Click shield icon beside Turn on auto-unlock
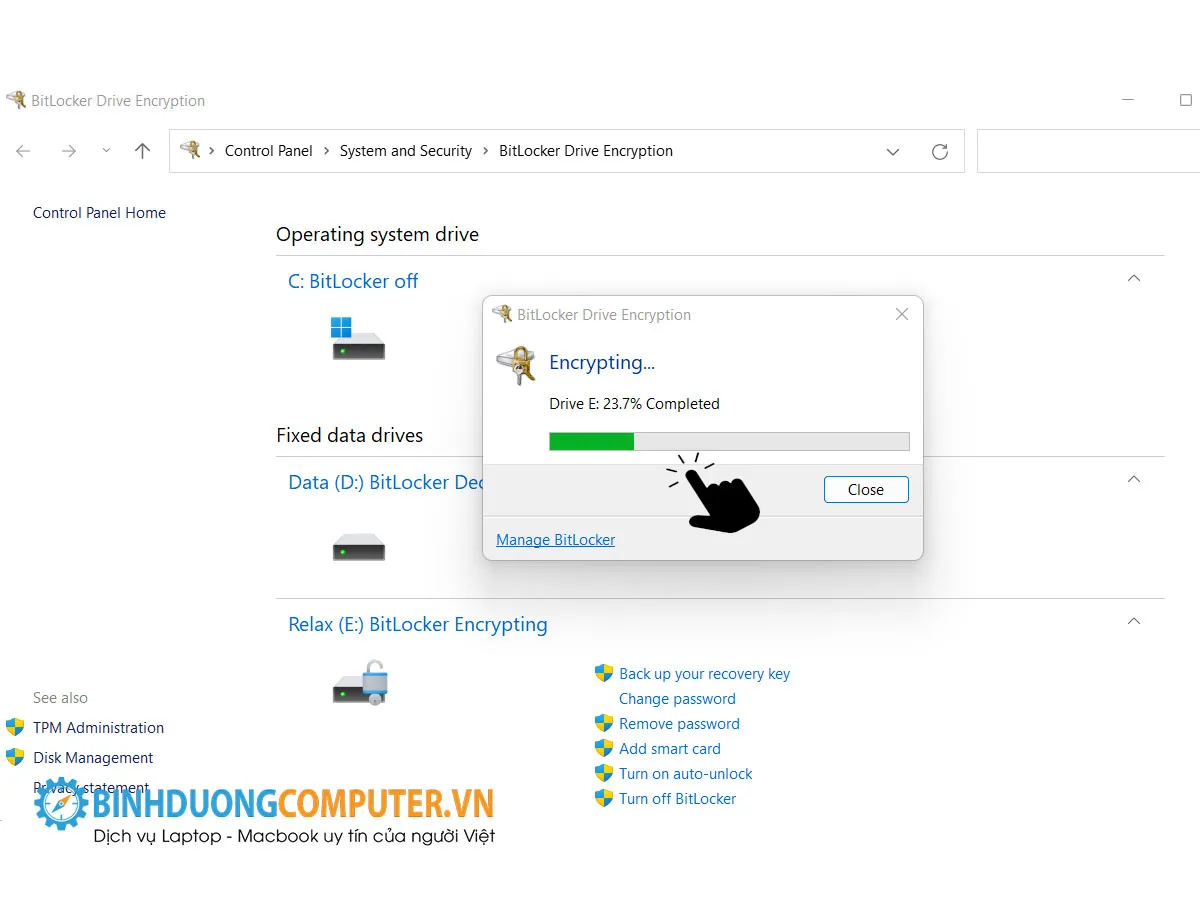Image resolution: width=1200 pixels, height=905 pixels. [x=603, y=773]
